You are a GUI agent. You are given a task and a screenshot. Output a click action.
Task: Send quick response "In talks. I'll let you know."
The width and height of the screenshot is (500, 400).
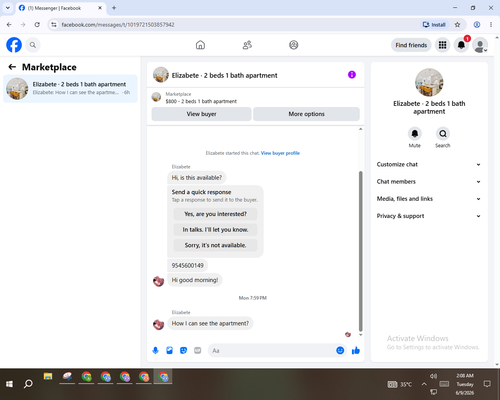point(215,230)
